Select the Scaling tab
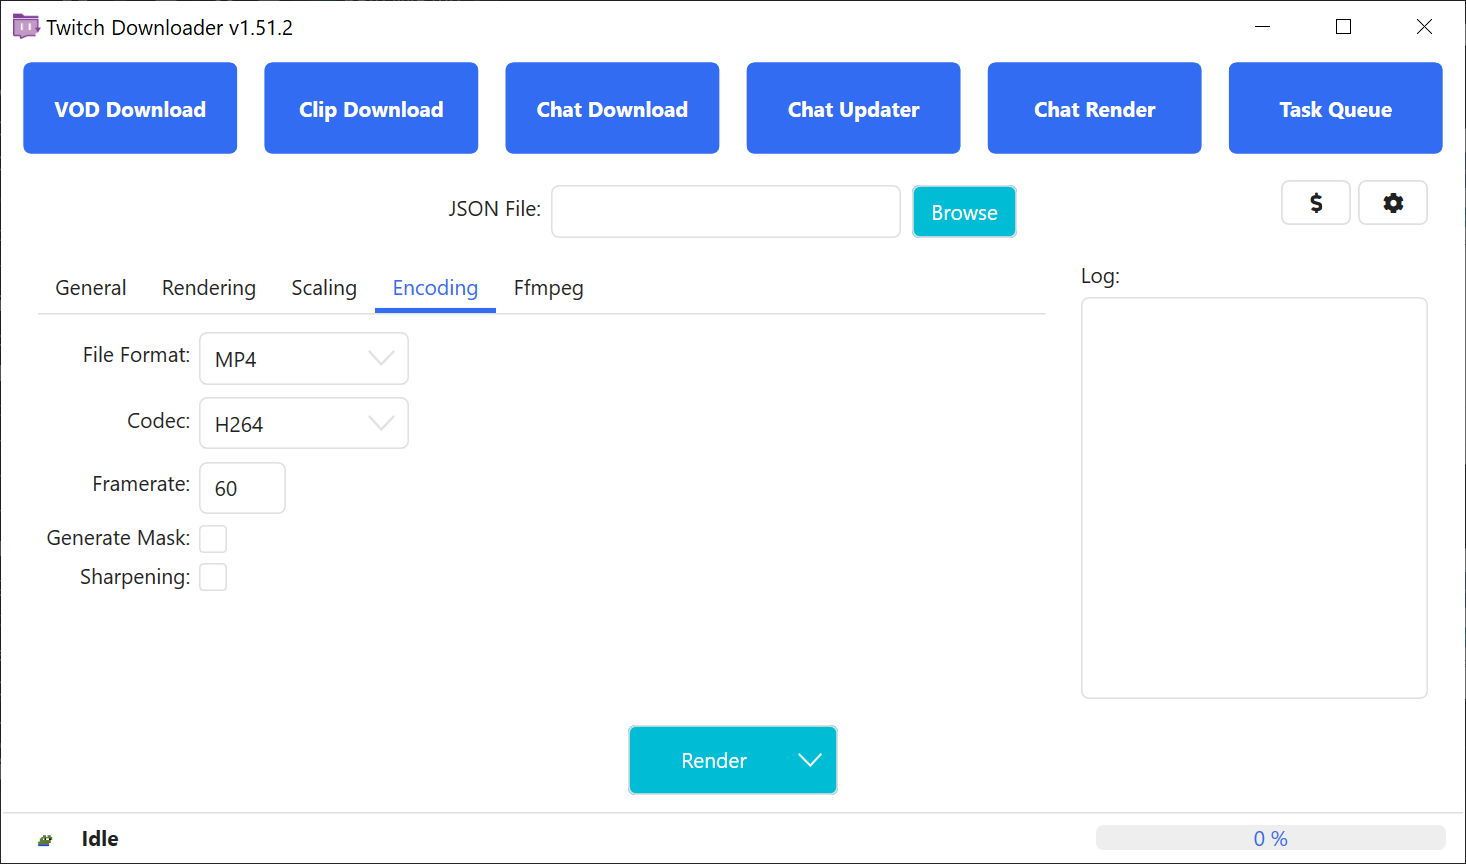 click(324, 288)
